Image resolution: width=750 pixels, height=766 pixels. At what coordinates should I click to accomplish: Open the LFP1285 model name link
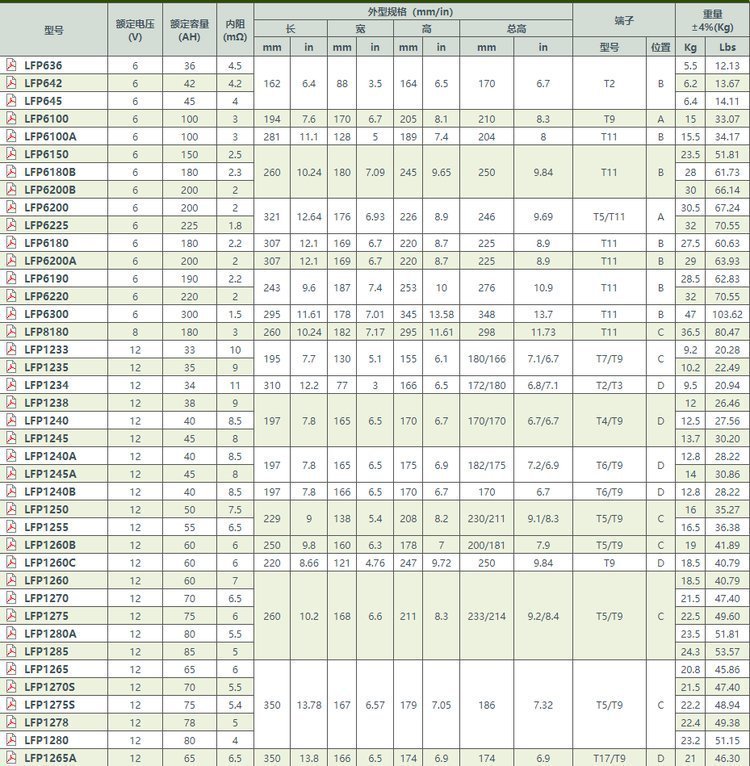coord(46,651)
